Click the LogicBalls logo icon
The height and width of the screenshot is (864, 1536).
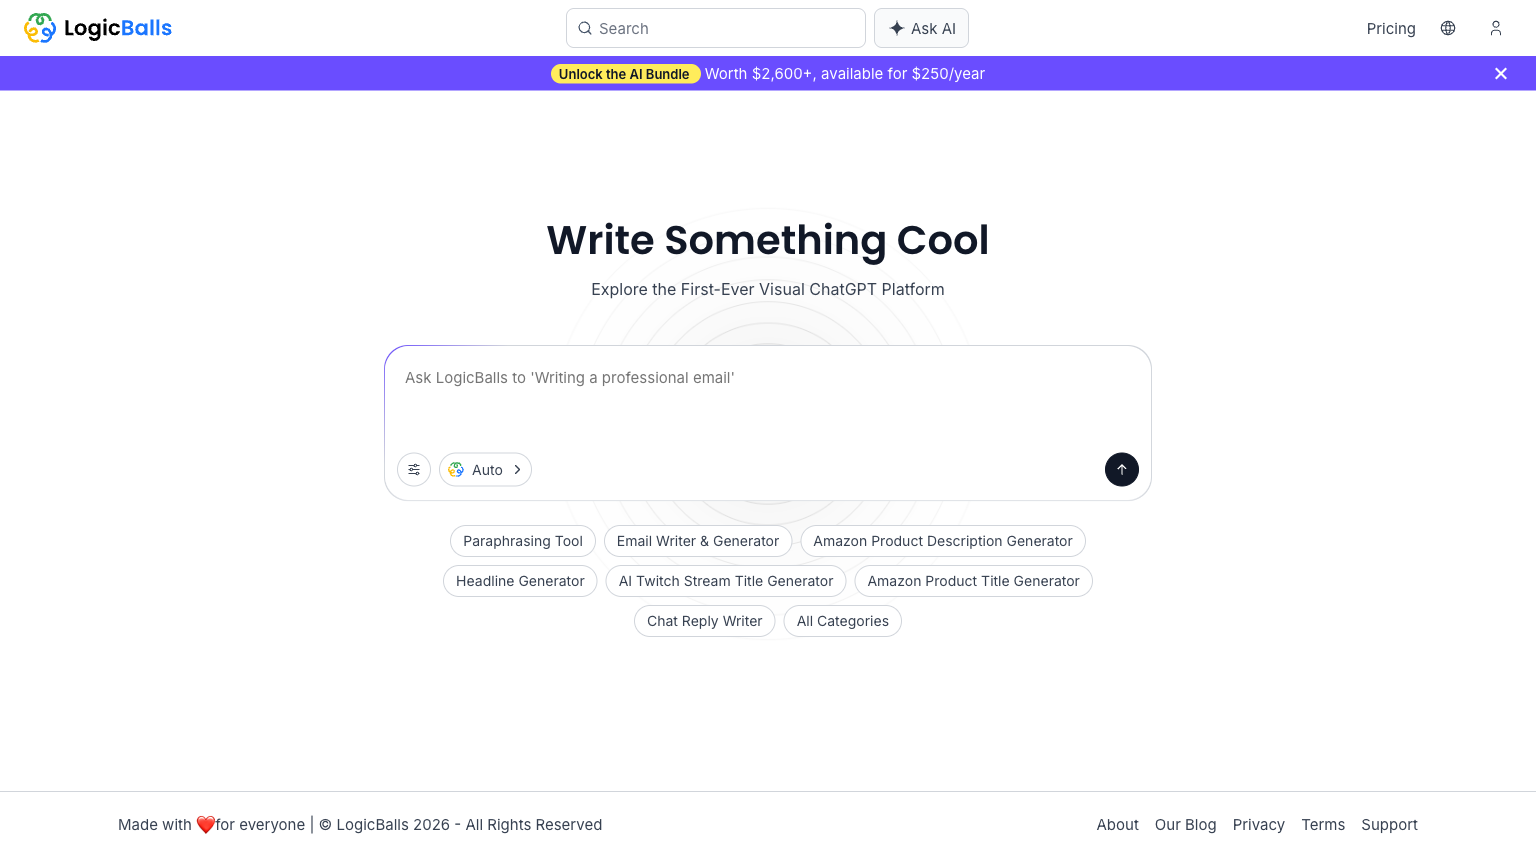click(x=40, y=28)
